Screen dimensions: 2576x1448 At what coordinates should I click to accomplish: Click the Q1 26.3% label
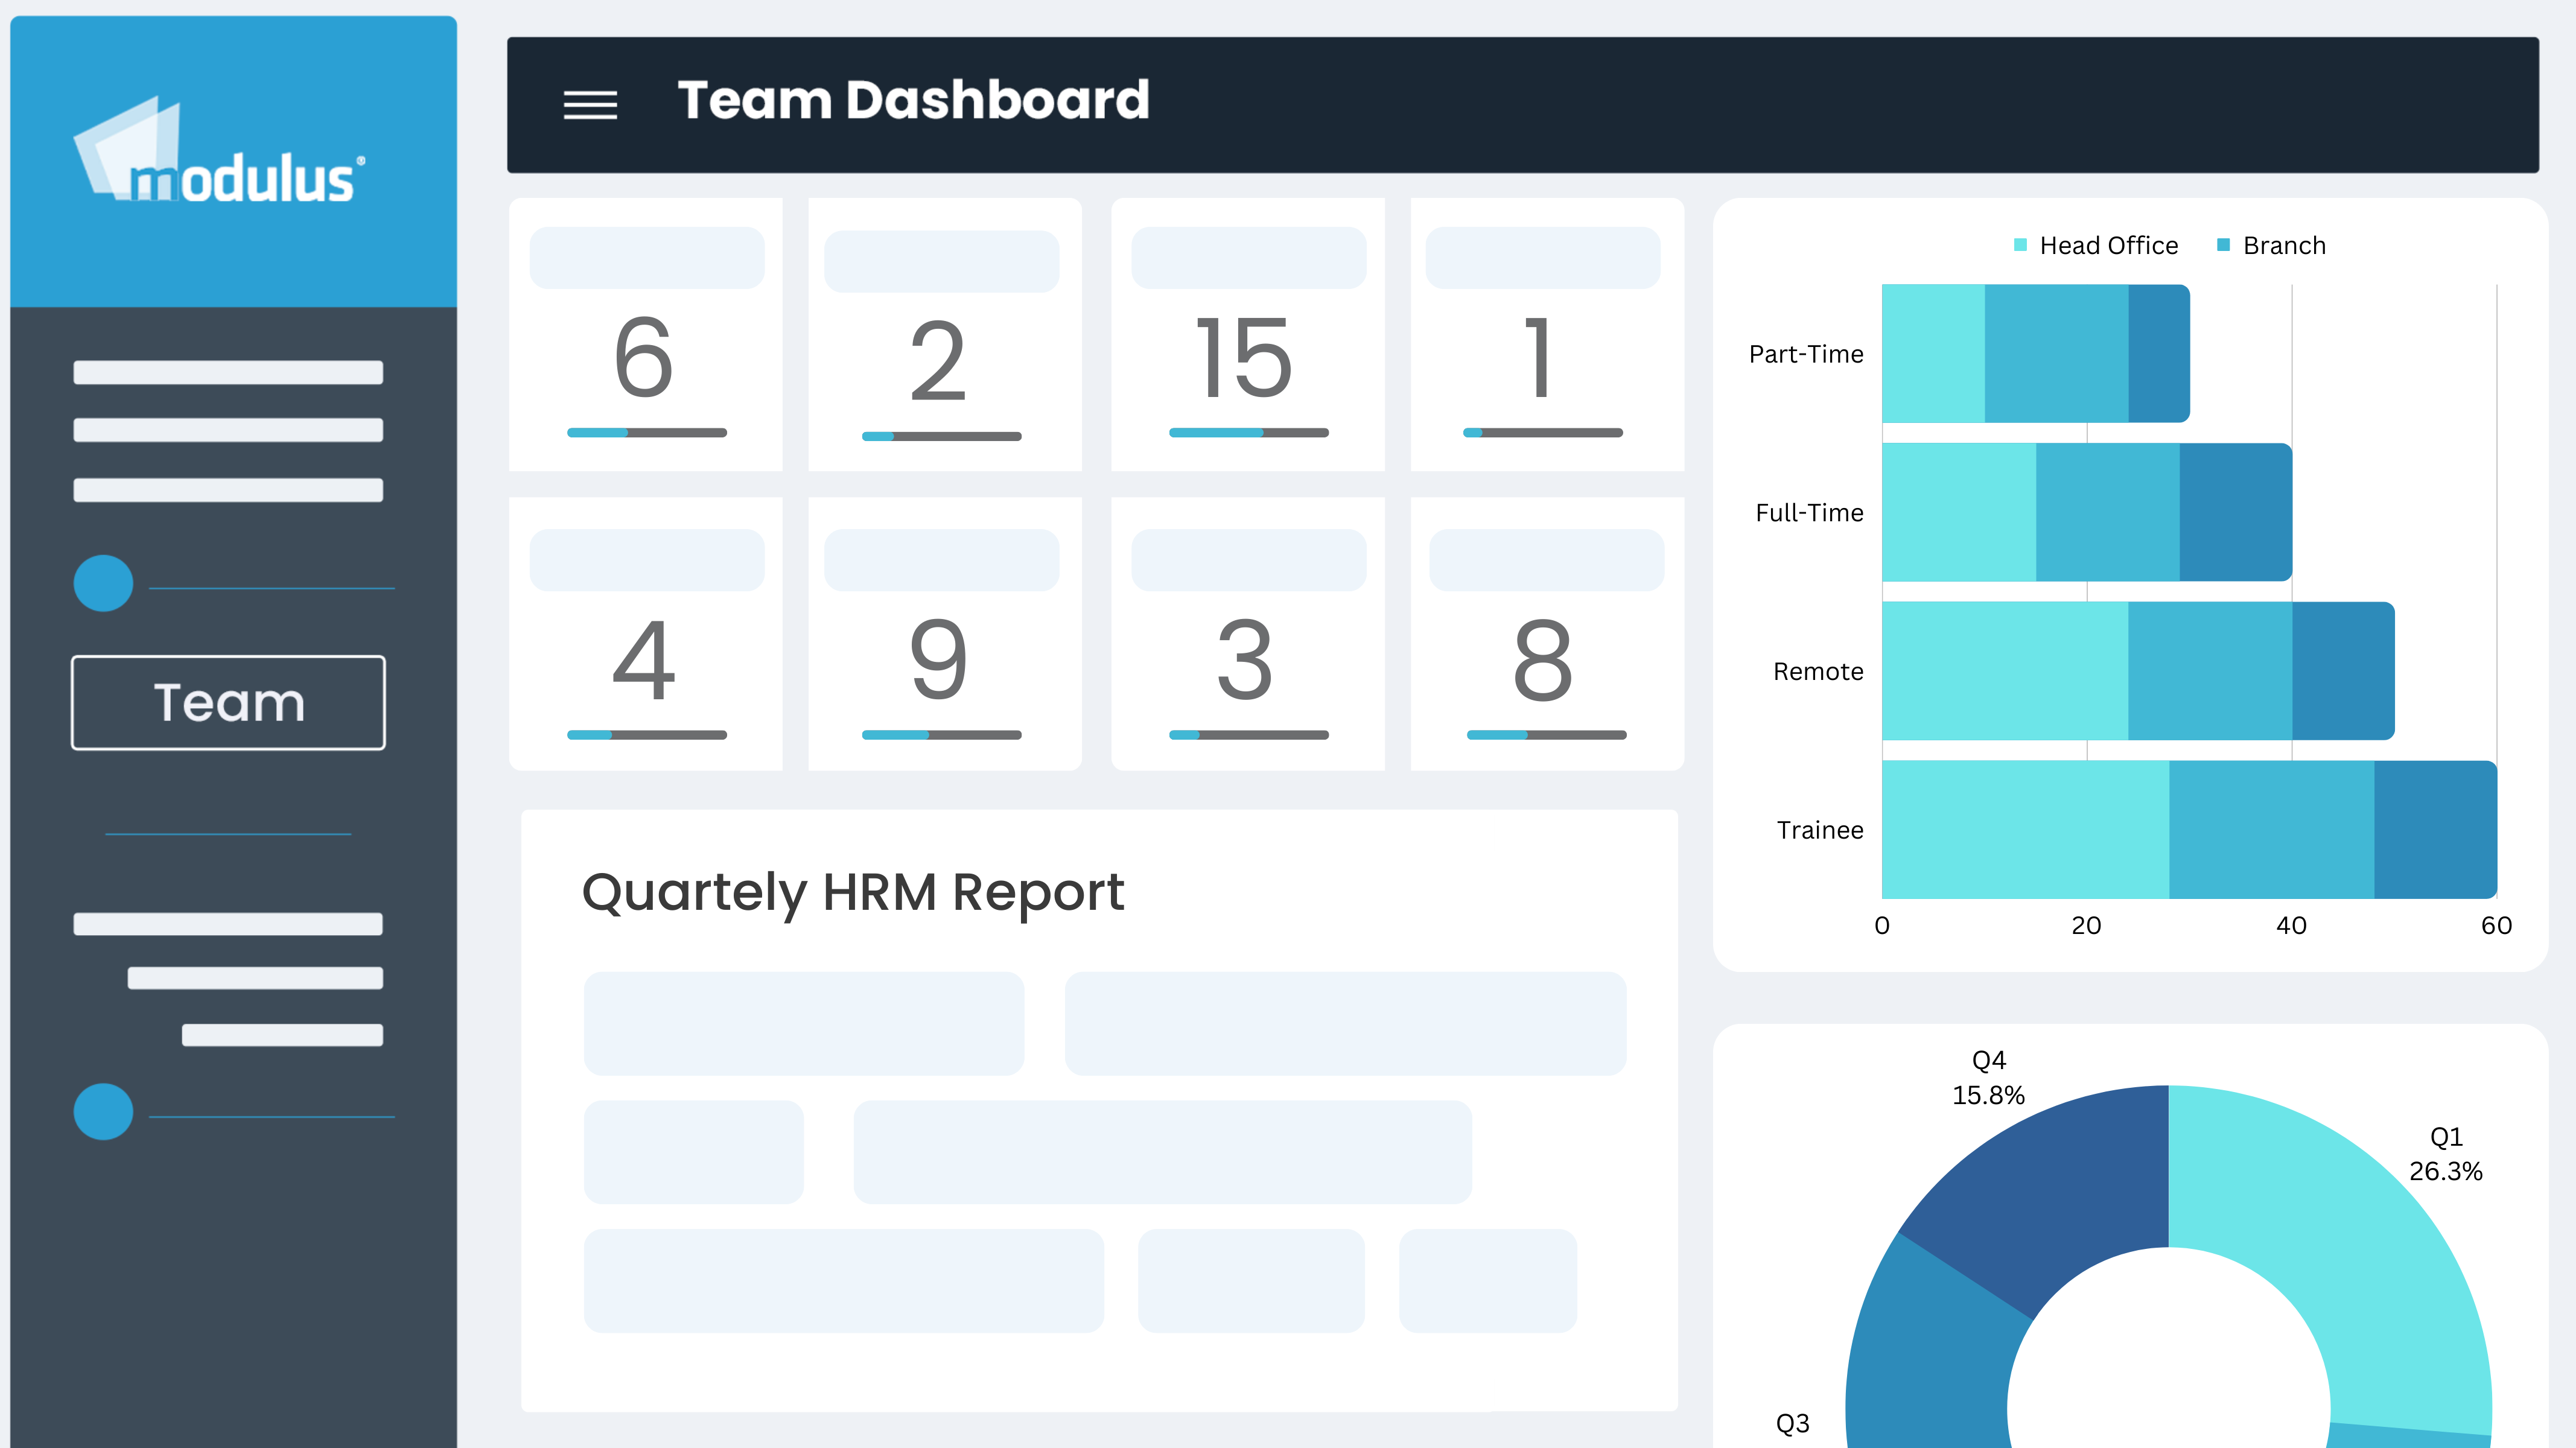tap(2446, 1153)
